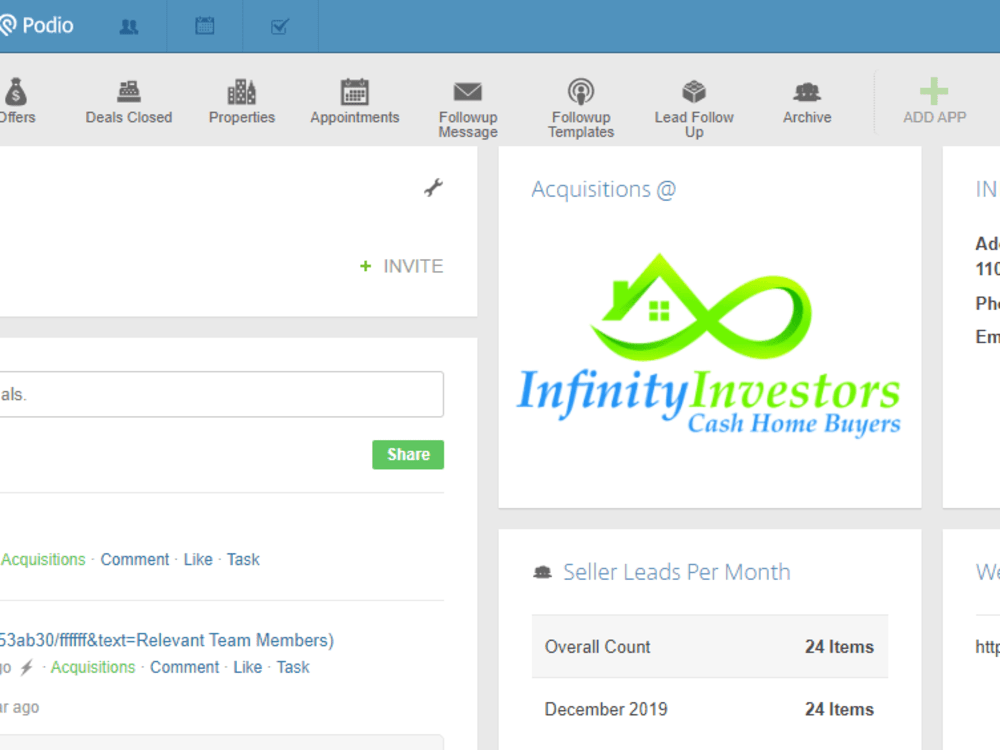Viewport: 1000px width, 750px height.
Task: Click the INVITE button
Action: (401, 266)
